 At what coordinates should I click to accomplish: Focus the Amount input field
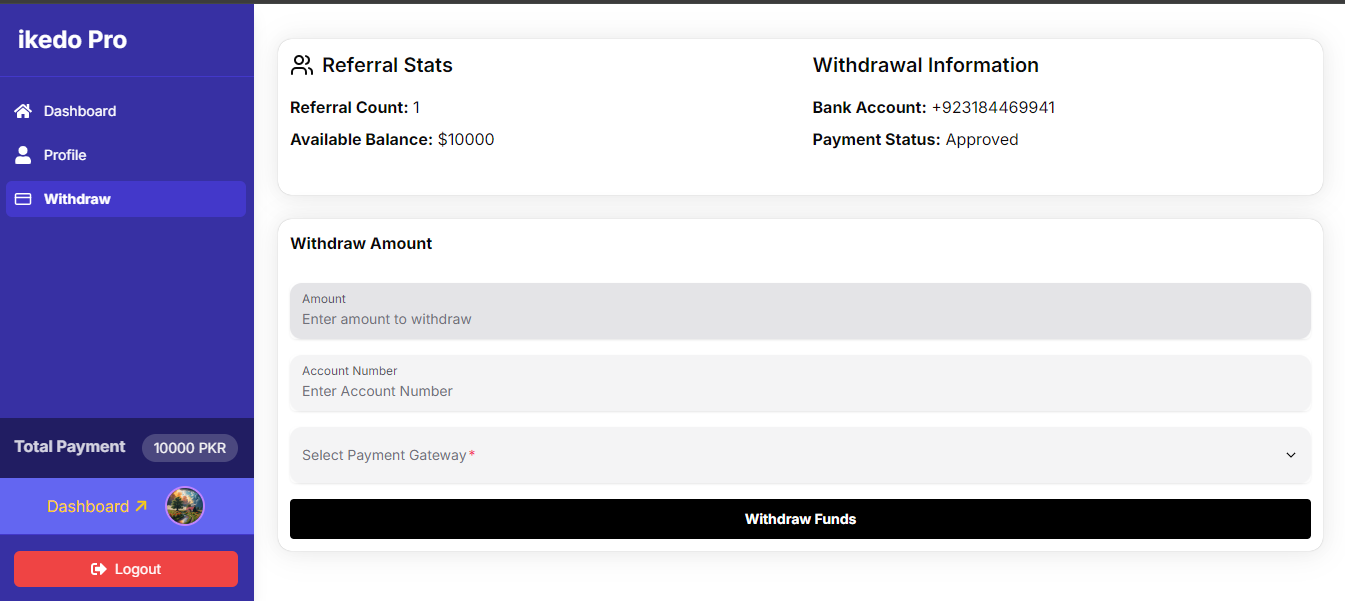click(800, 319)
